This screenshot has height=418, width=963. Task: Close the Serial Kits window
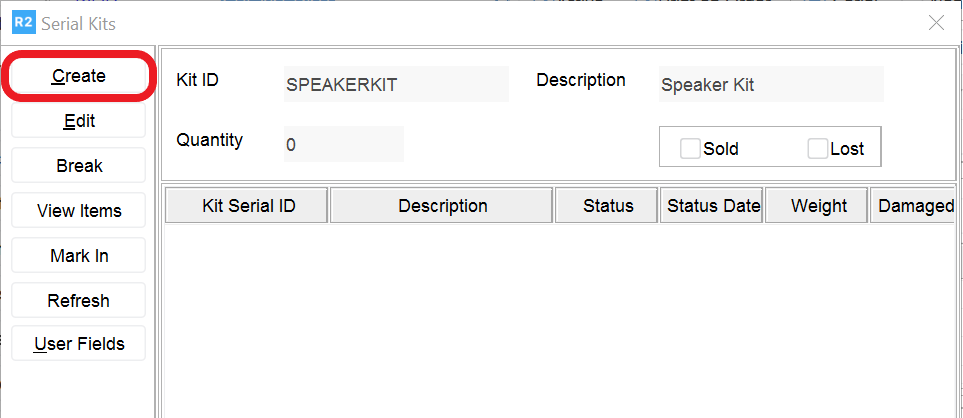click(936, 23)
